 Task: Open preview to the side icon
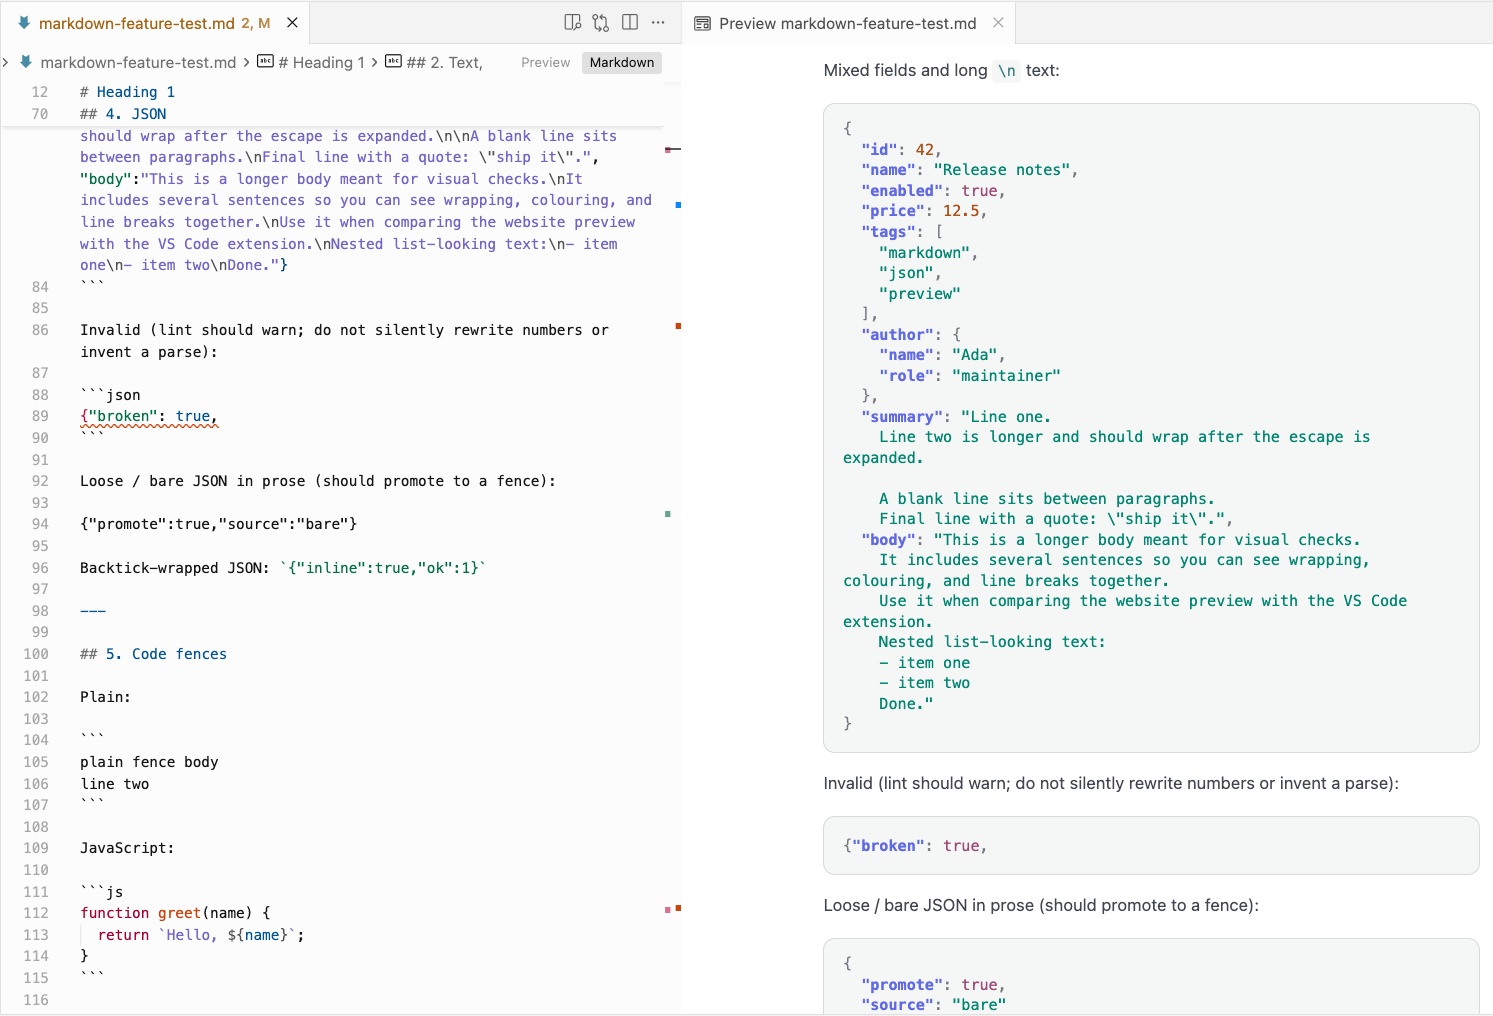point(572,22)
